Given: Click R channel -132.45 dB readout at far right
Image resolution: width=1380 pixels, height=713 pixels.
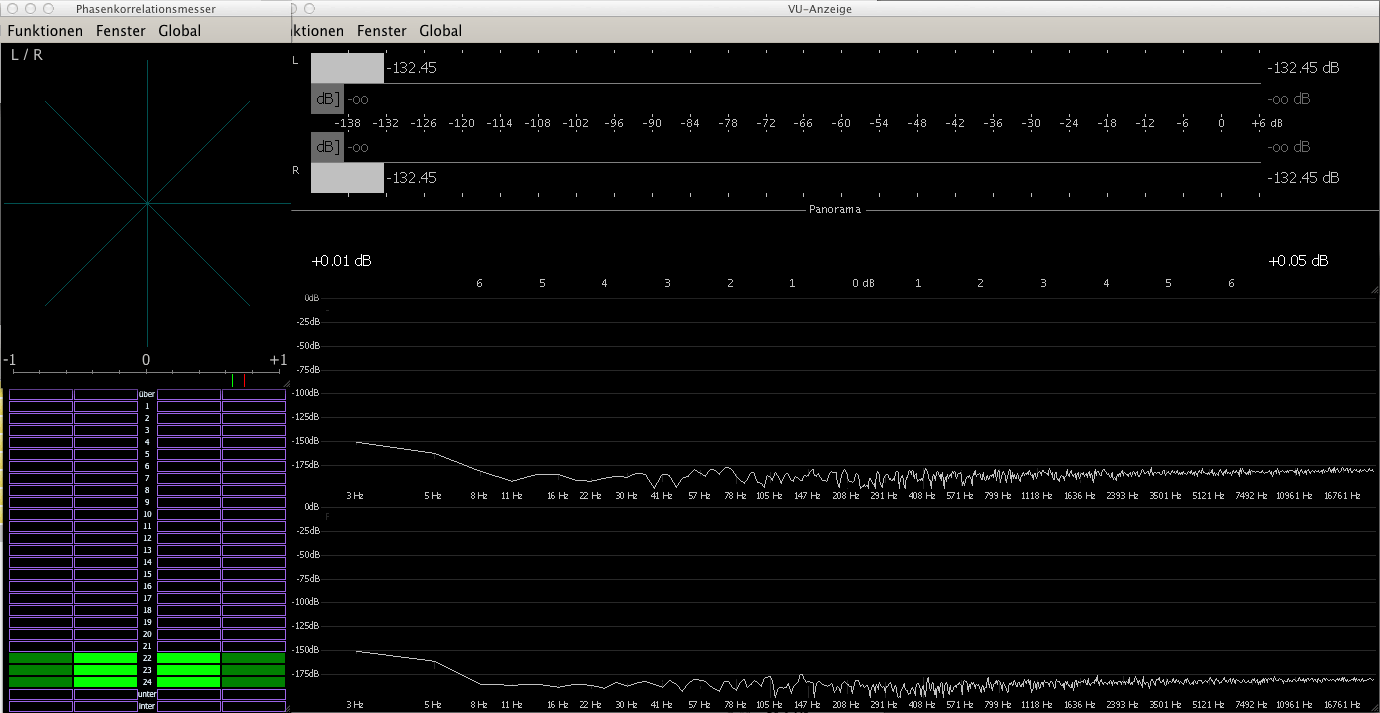Looking at the screenshot, I should click(x=1303, y=178).
